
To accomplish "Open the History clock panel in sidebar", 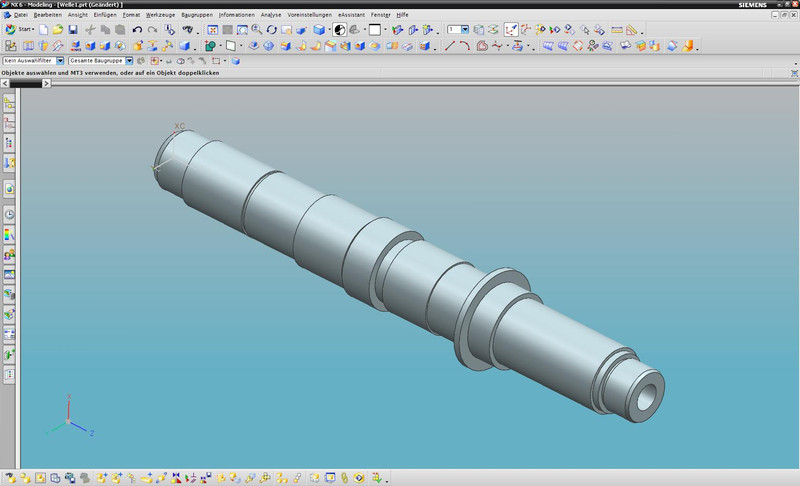I will (x=9, y=214).
